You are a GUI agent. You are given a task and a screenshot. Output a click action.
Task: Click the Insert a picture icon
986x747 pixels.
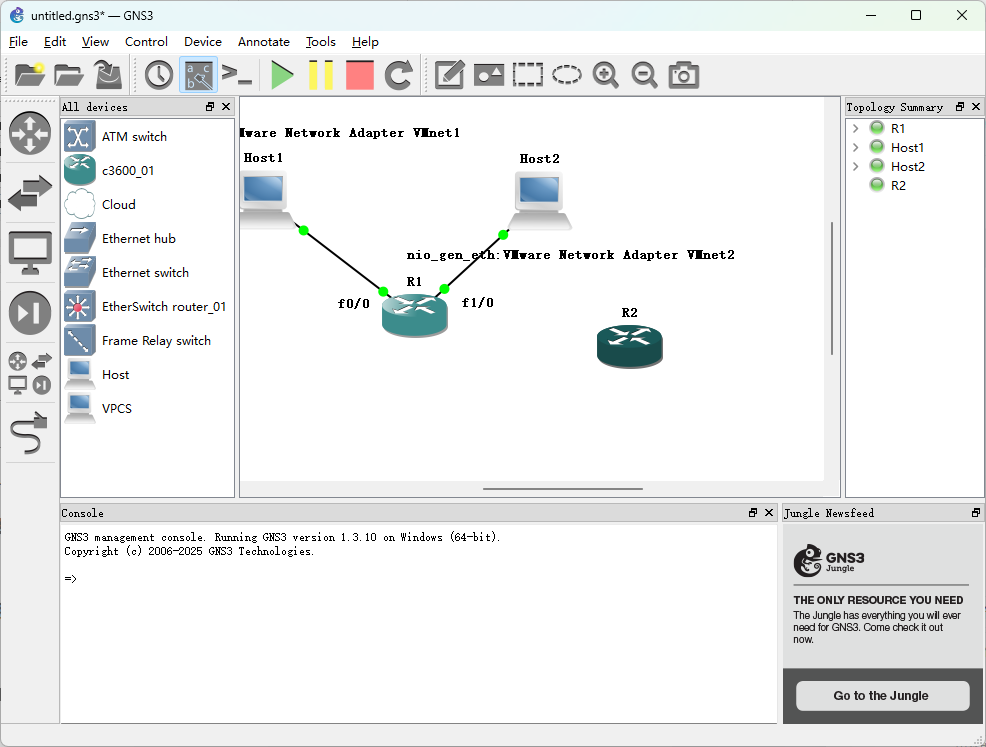(489, 75)
